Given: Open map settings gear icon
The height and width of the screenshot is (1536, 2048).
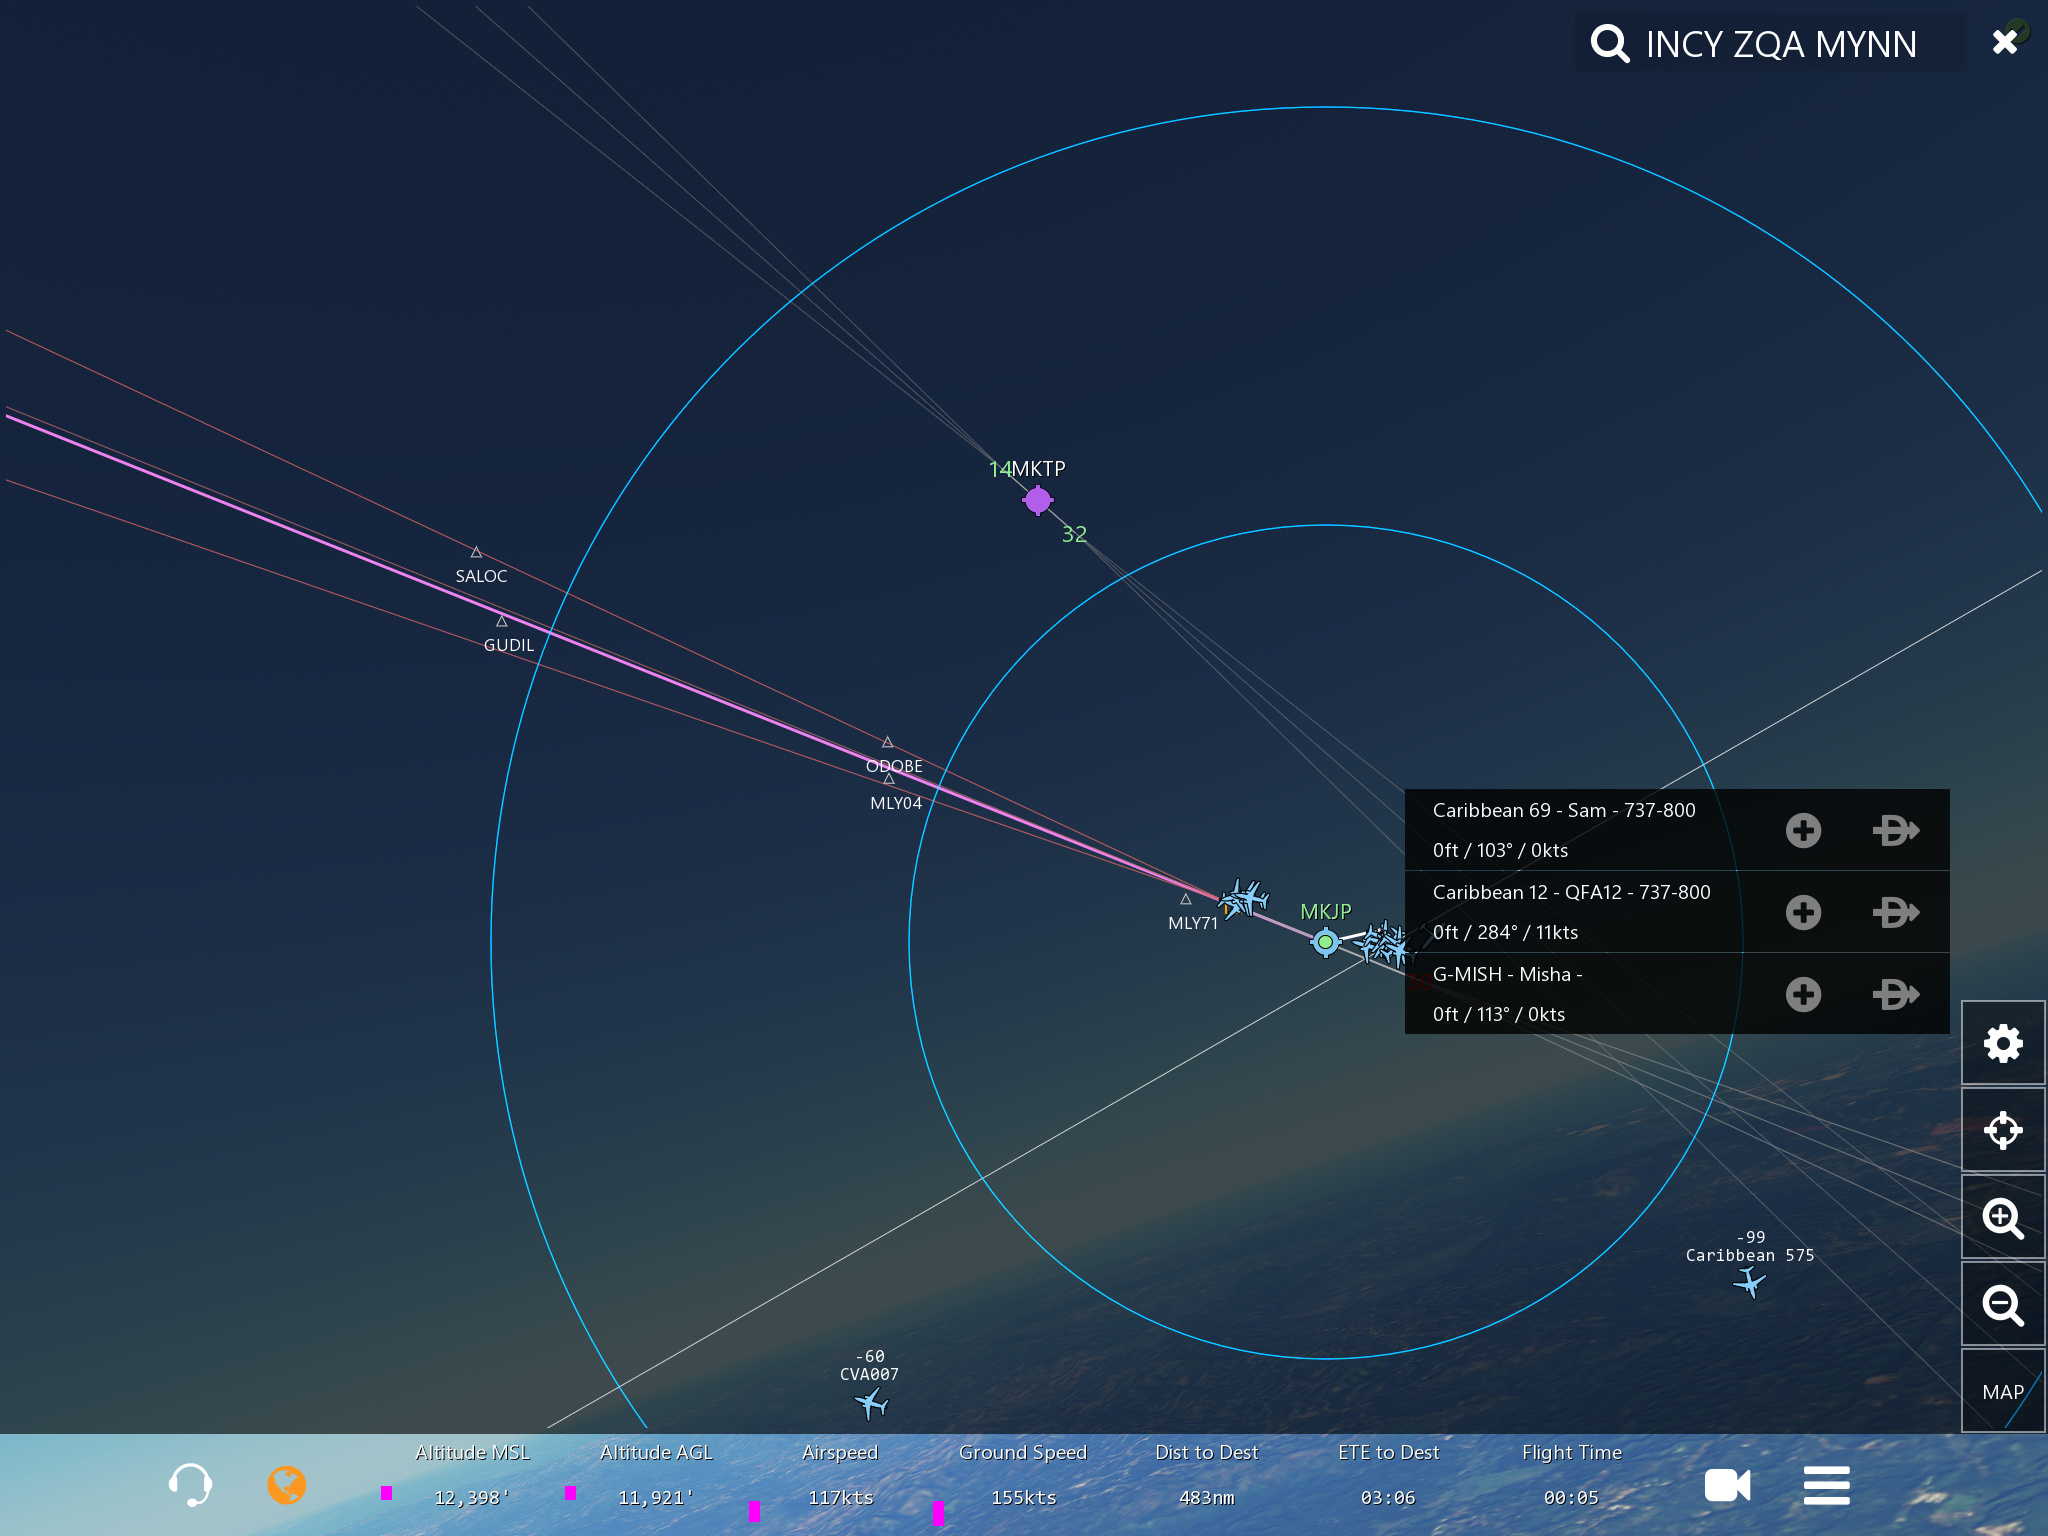Looking at the screenshot, I should (2003, 1044).
